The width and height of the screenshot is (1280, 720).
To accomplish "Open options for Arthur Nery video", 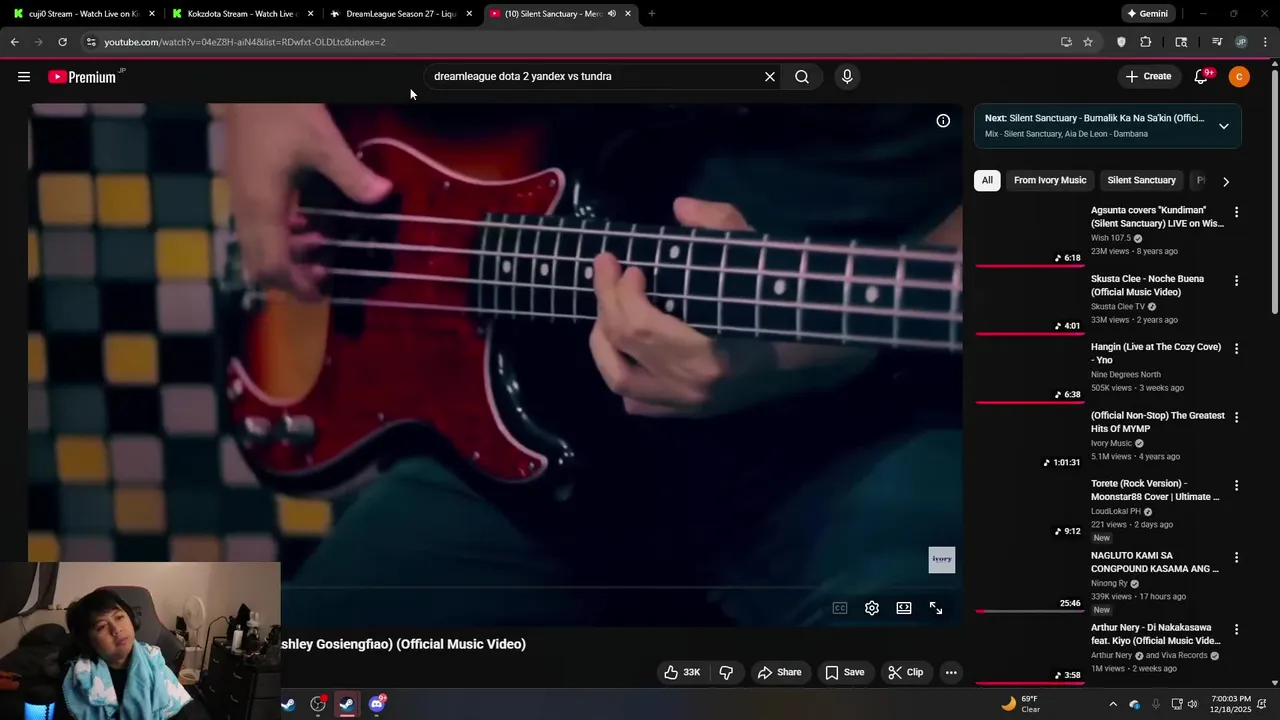I will tap(1236, 629).
